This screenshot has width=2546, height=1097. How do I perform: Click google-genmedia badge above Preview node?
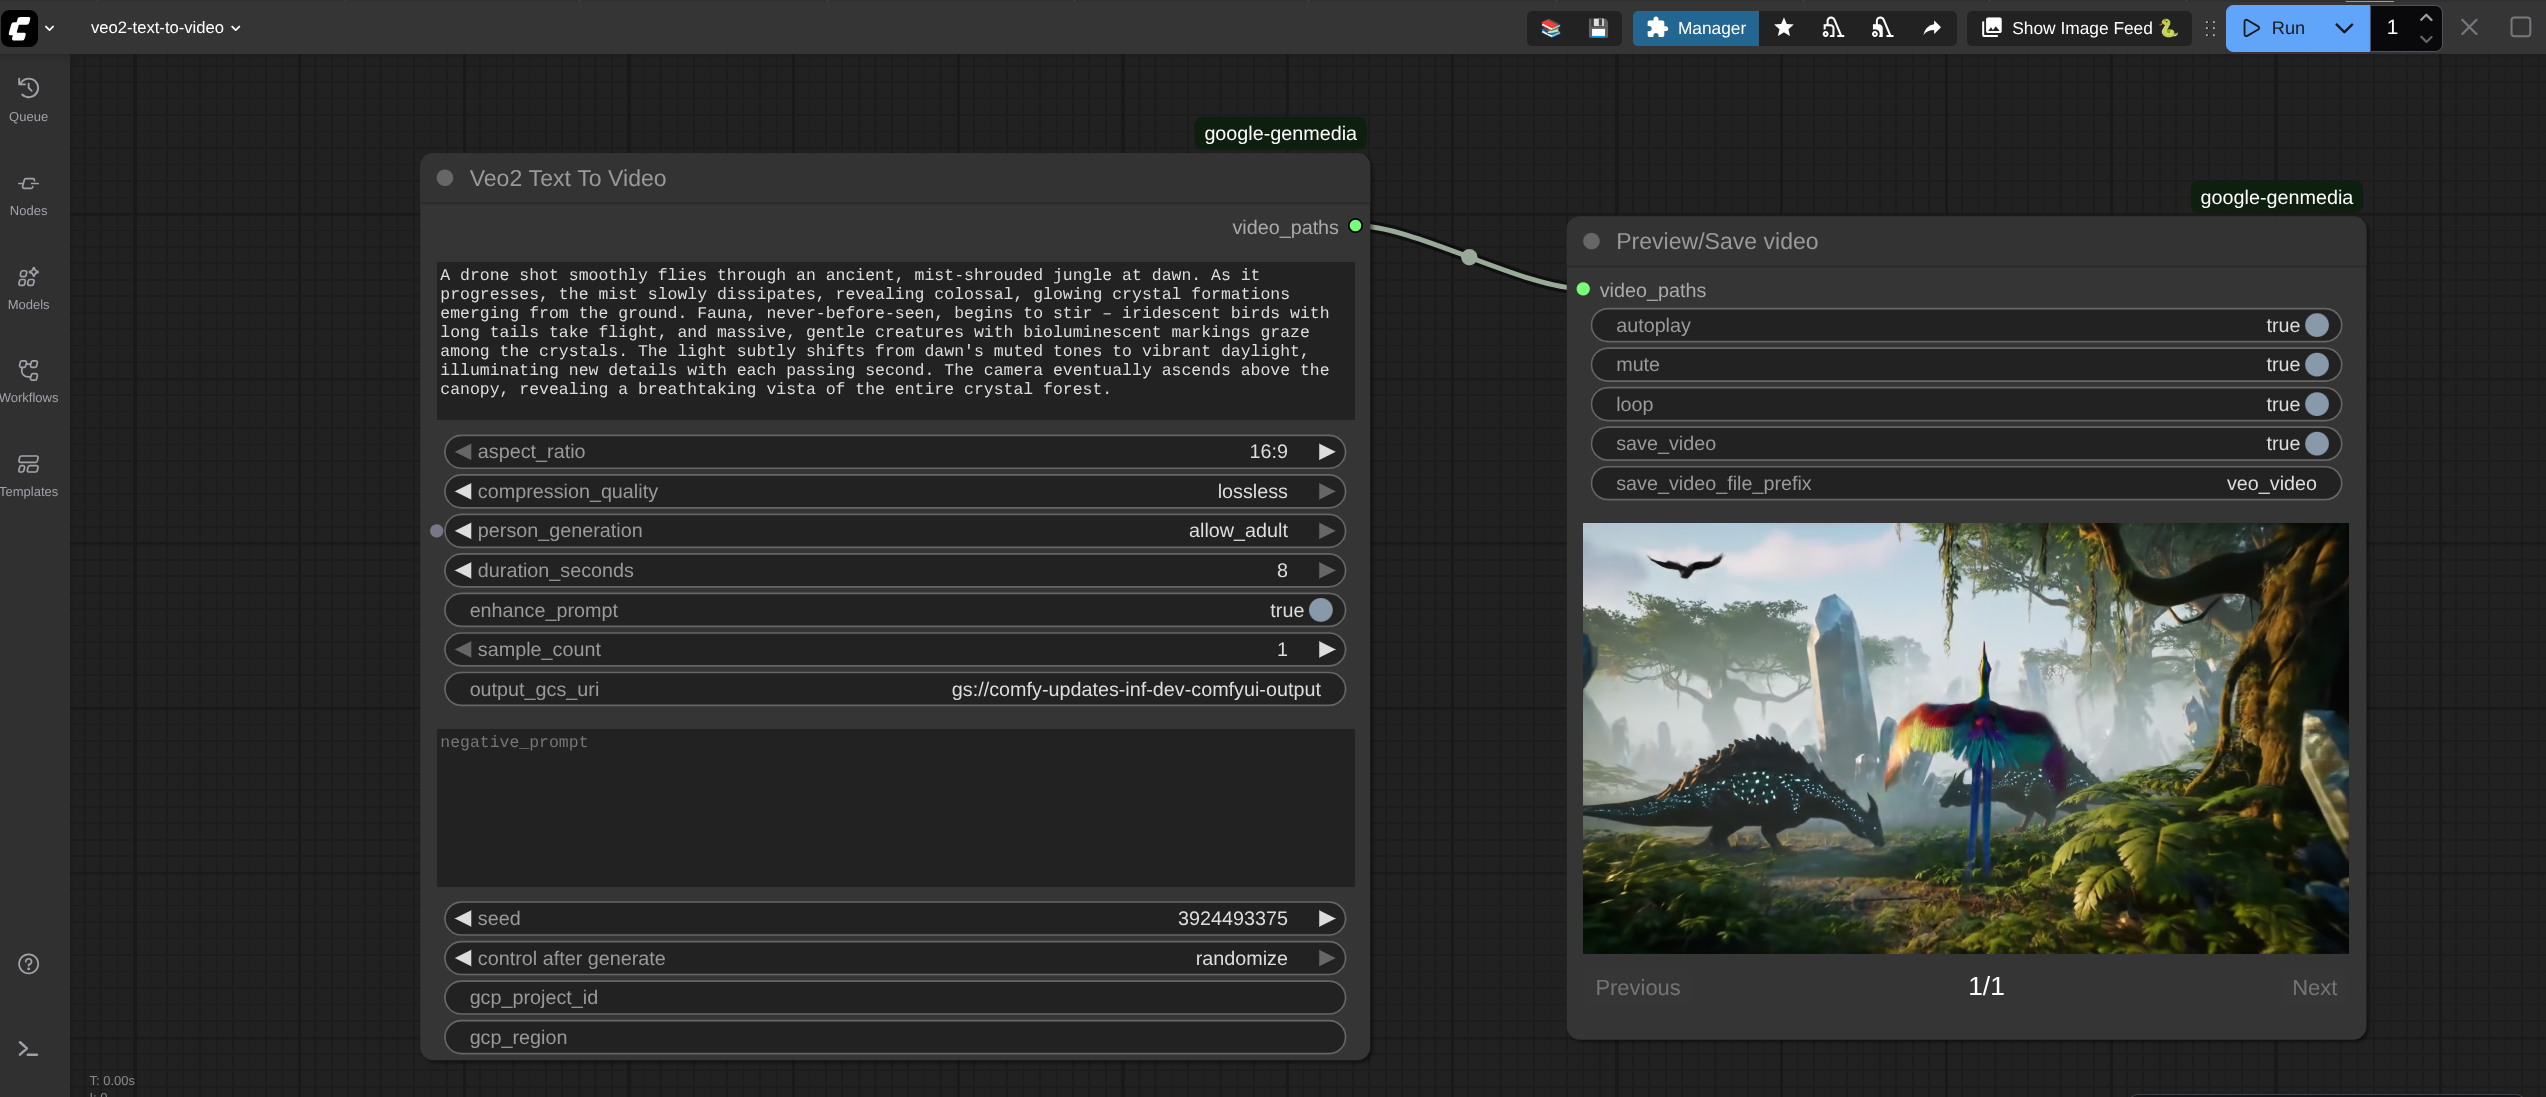tap(2276, 198)
